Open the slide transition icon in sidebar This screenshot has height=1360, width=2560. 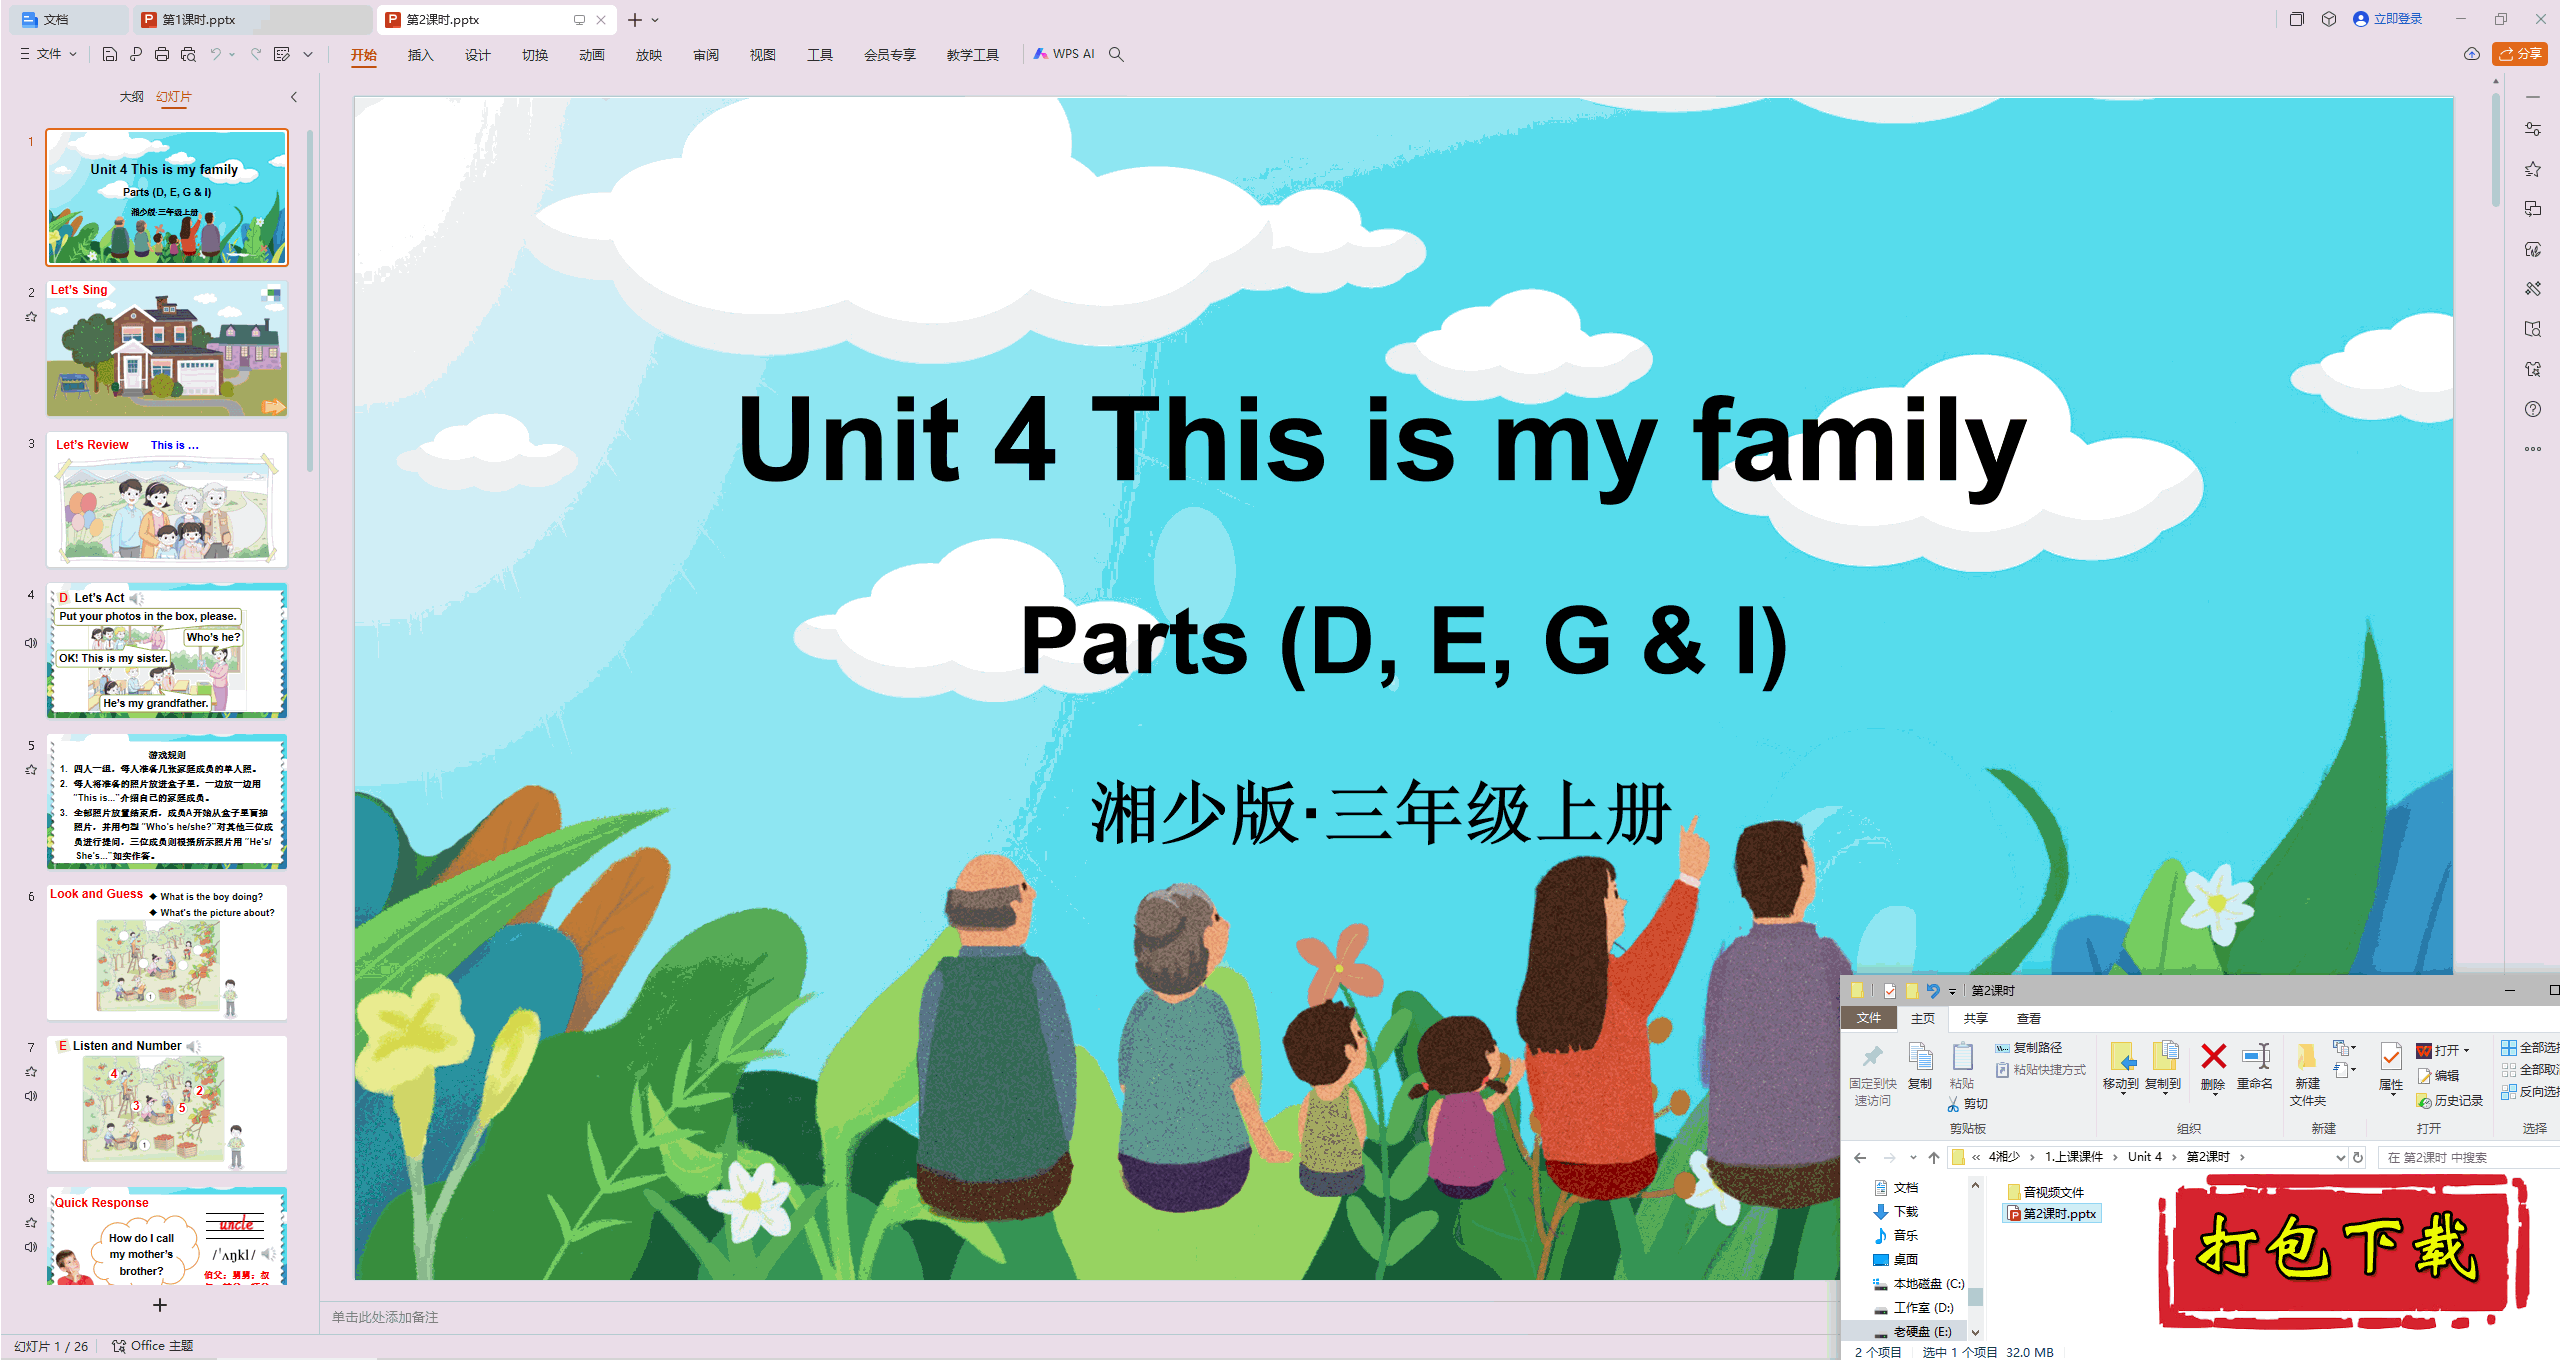click(x=2533, y=209)
